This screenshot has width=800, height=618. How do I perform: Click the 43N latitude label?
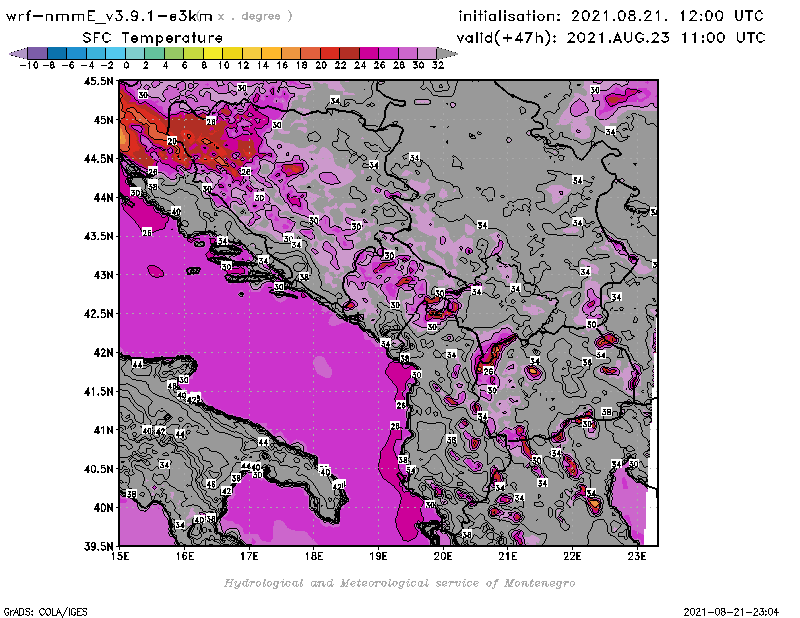pyautogui.click(x=103, y=275)
